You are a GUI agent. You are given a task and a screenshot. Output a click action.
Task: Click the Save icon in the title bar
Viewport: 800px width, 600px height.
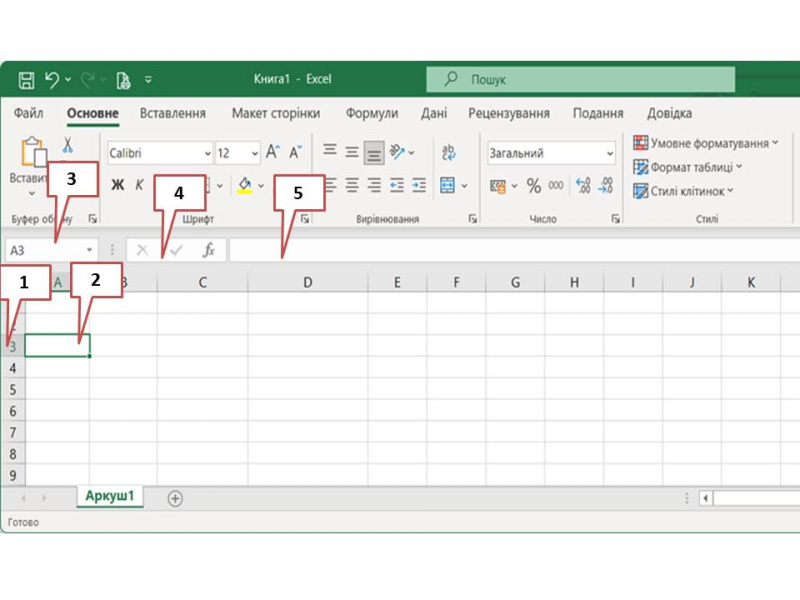[x=27, y=79]
